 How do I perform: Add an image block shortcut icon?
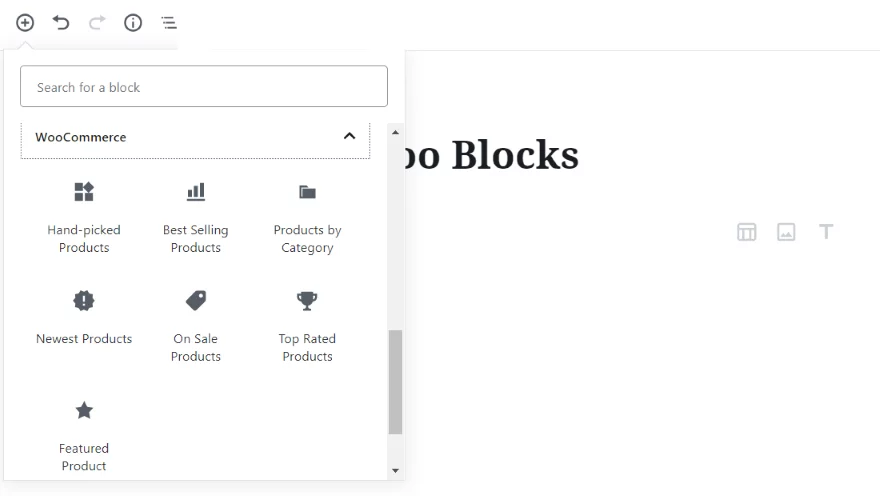[786, 232]
